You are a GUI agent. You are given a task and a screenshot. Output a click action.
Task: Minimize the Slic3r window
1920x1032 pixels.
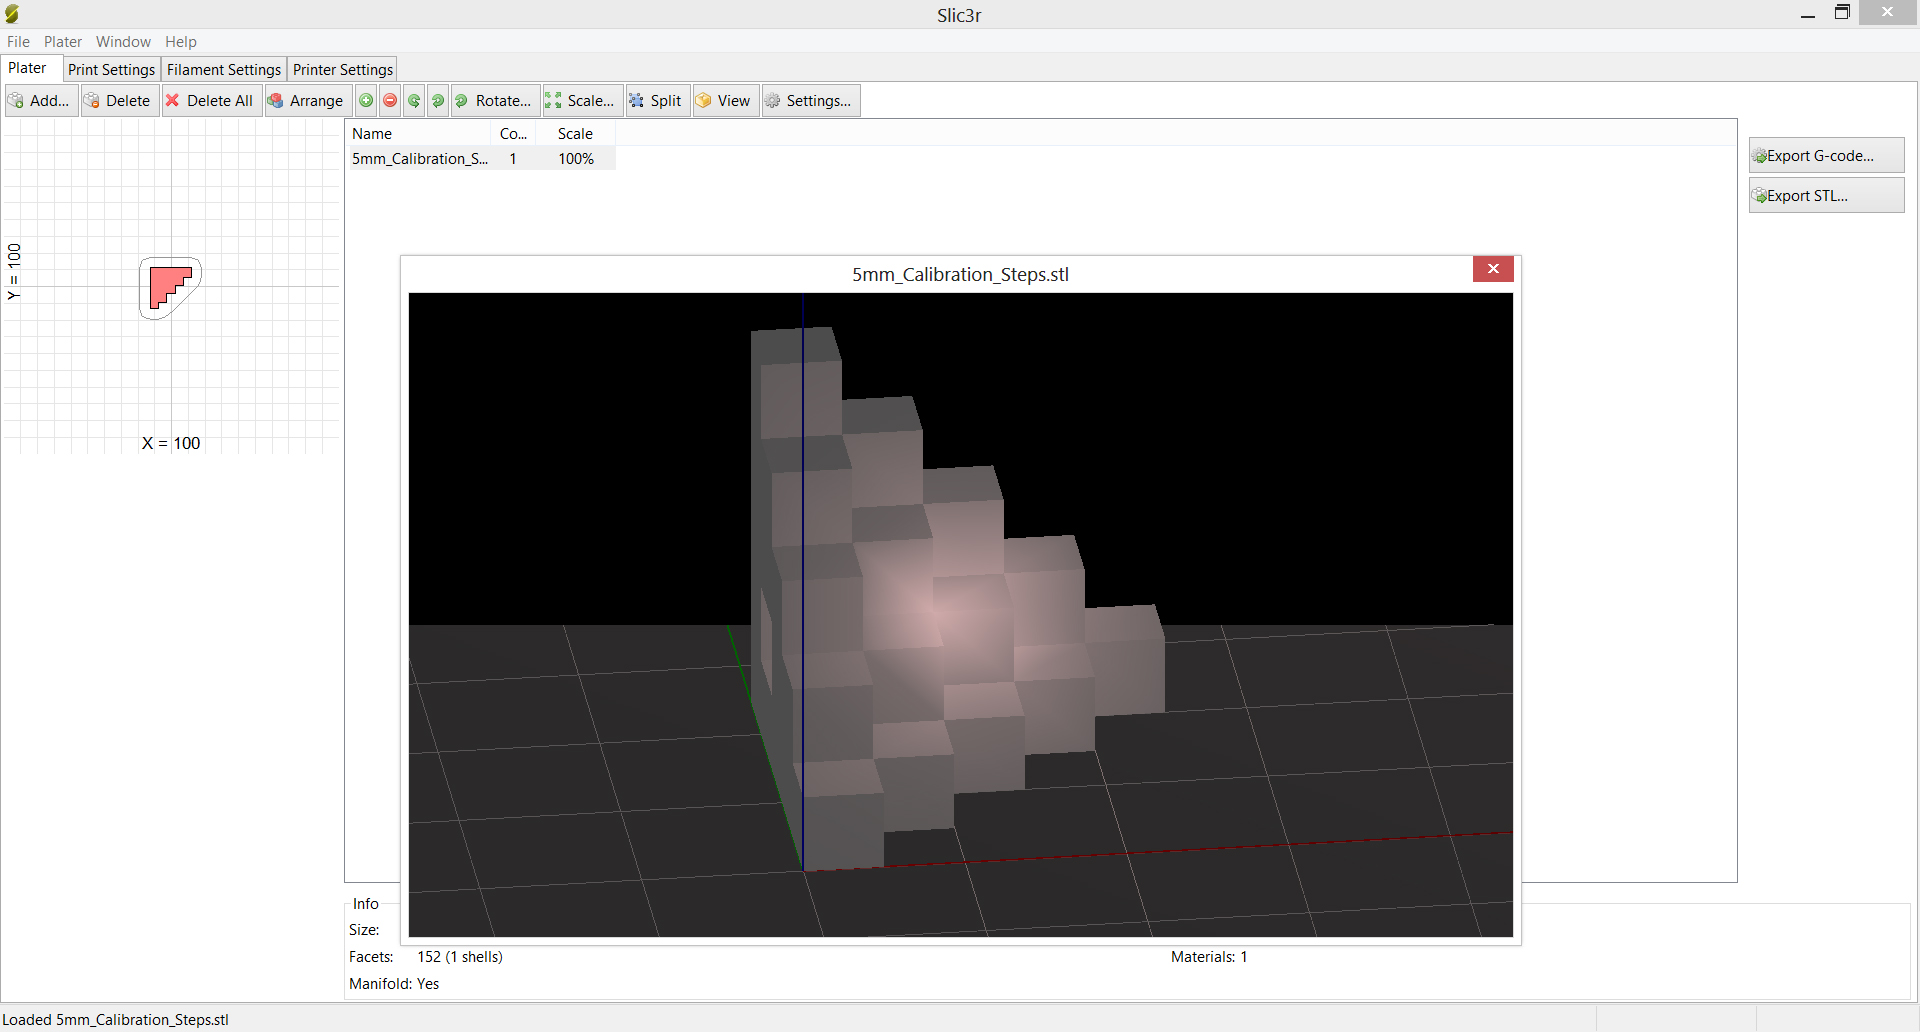point(1808,14)
